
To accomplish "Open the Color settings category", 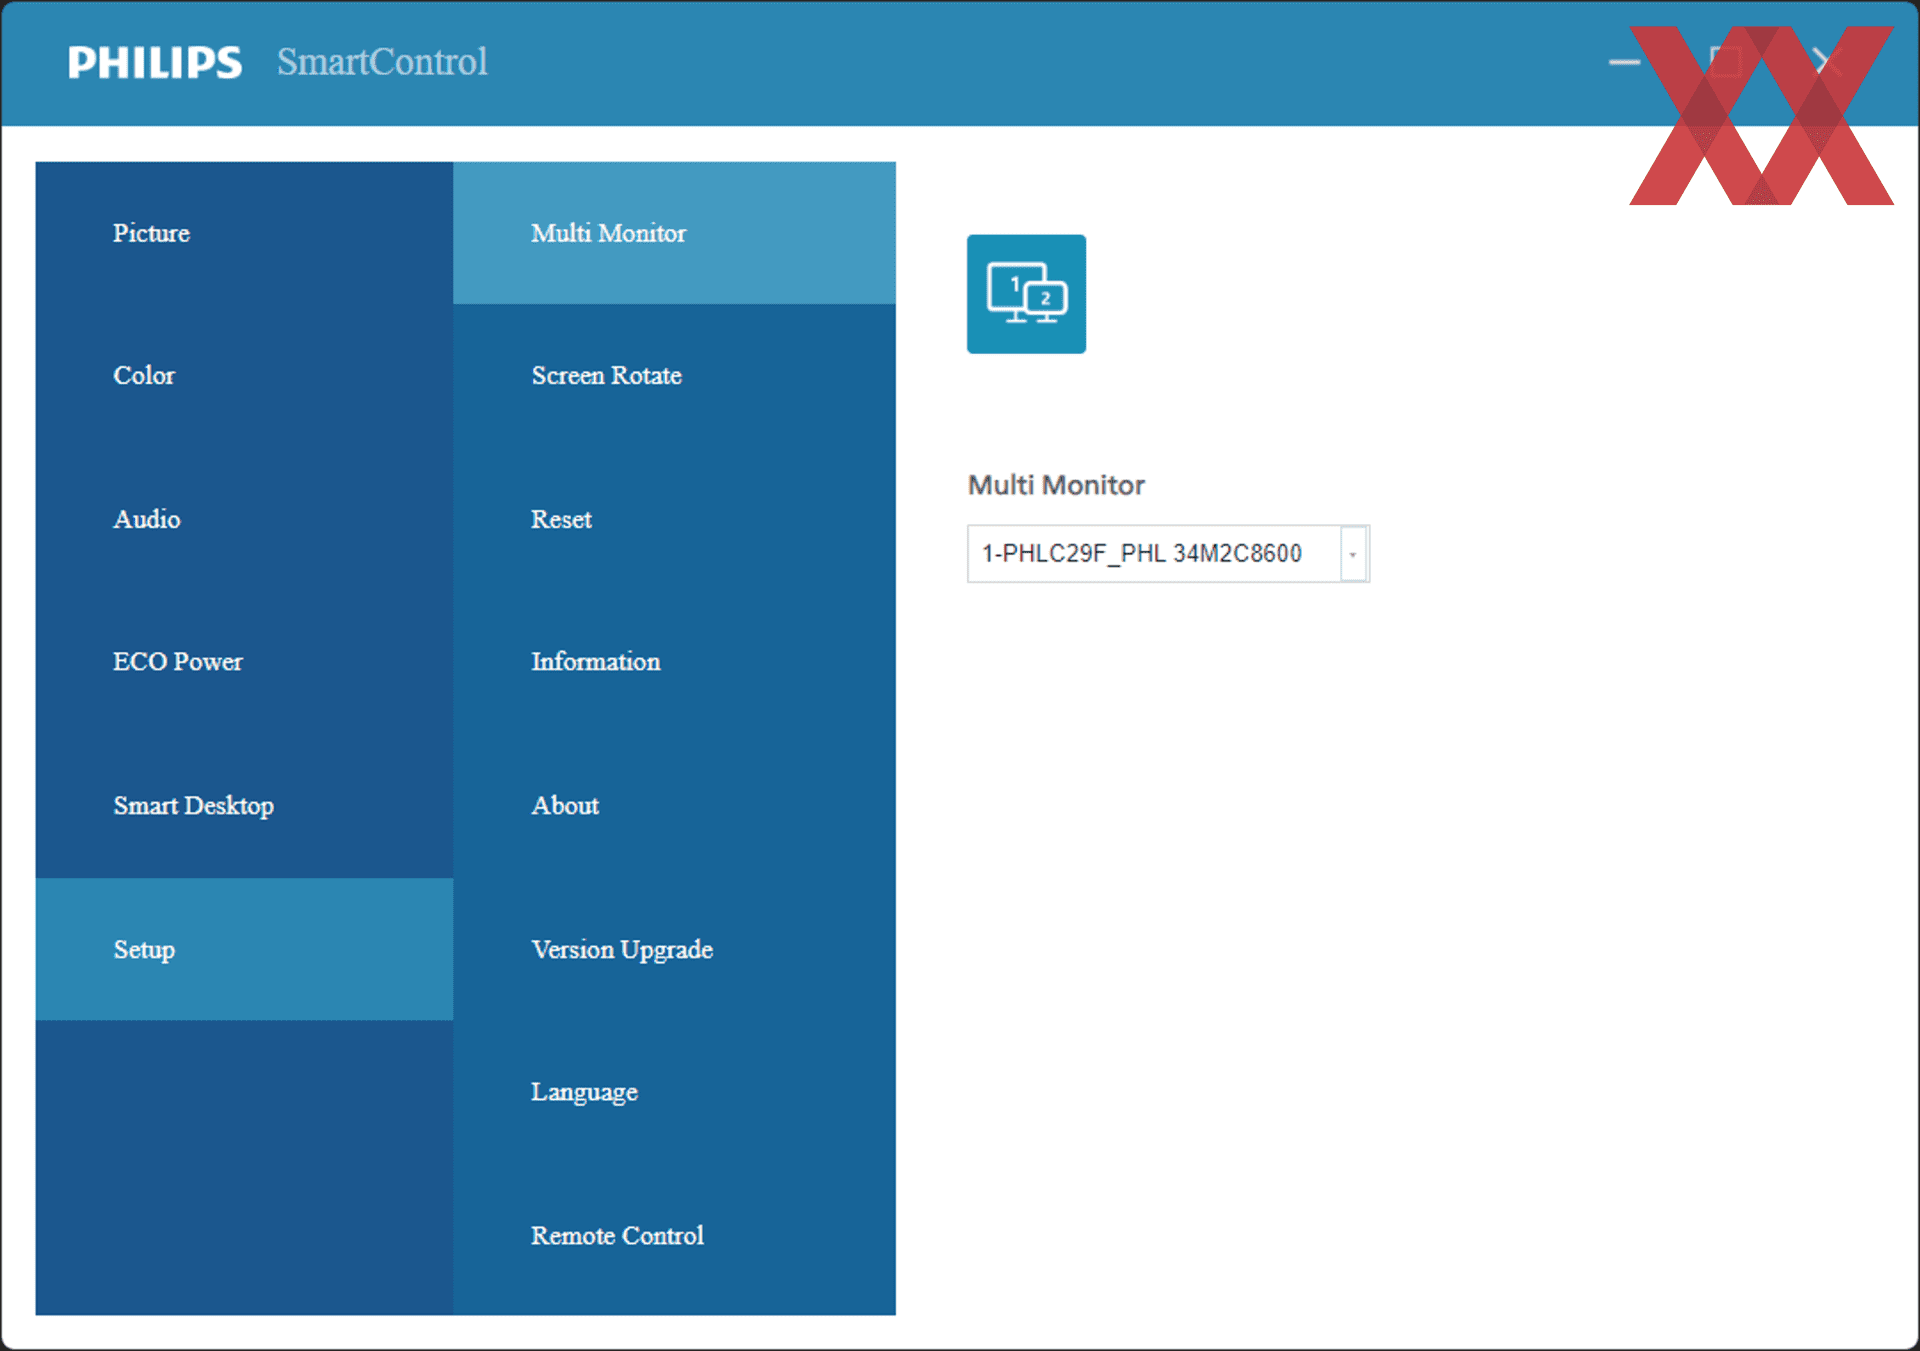I will (244, 376).
